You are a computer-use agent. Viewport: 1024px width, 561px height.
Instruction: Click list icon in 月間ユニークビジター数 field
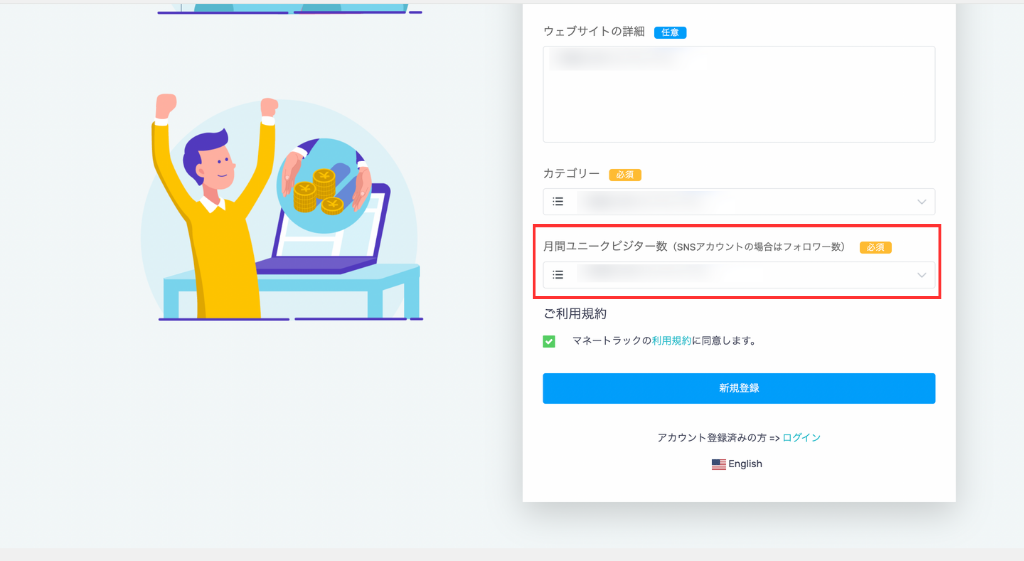coord(558,275)
